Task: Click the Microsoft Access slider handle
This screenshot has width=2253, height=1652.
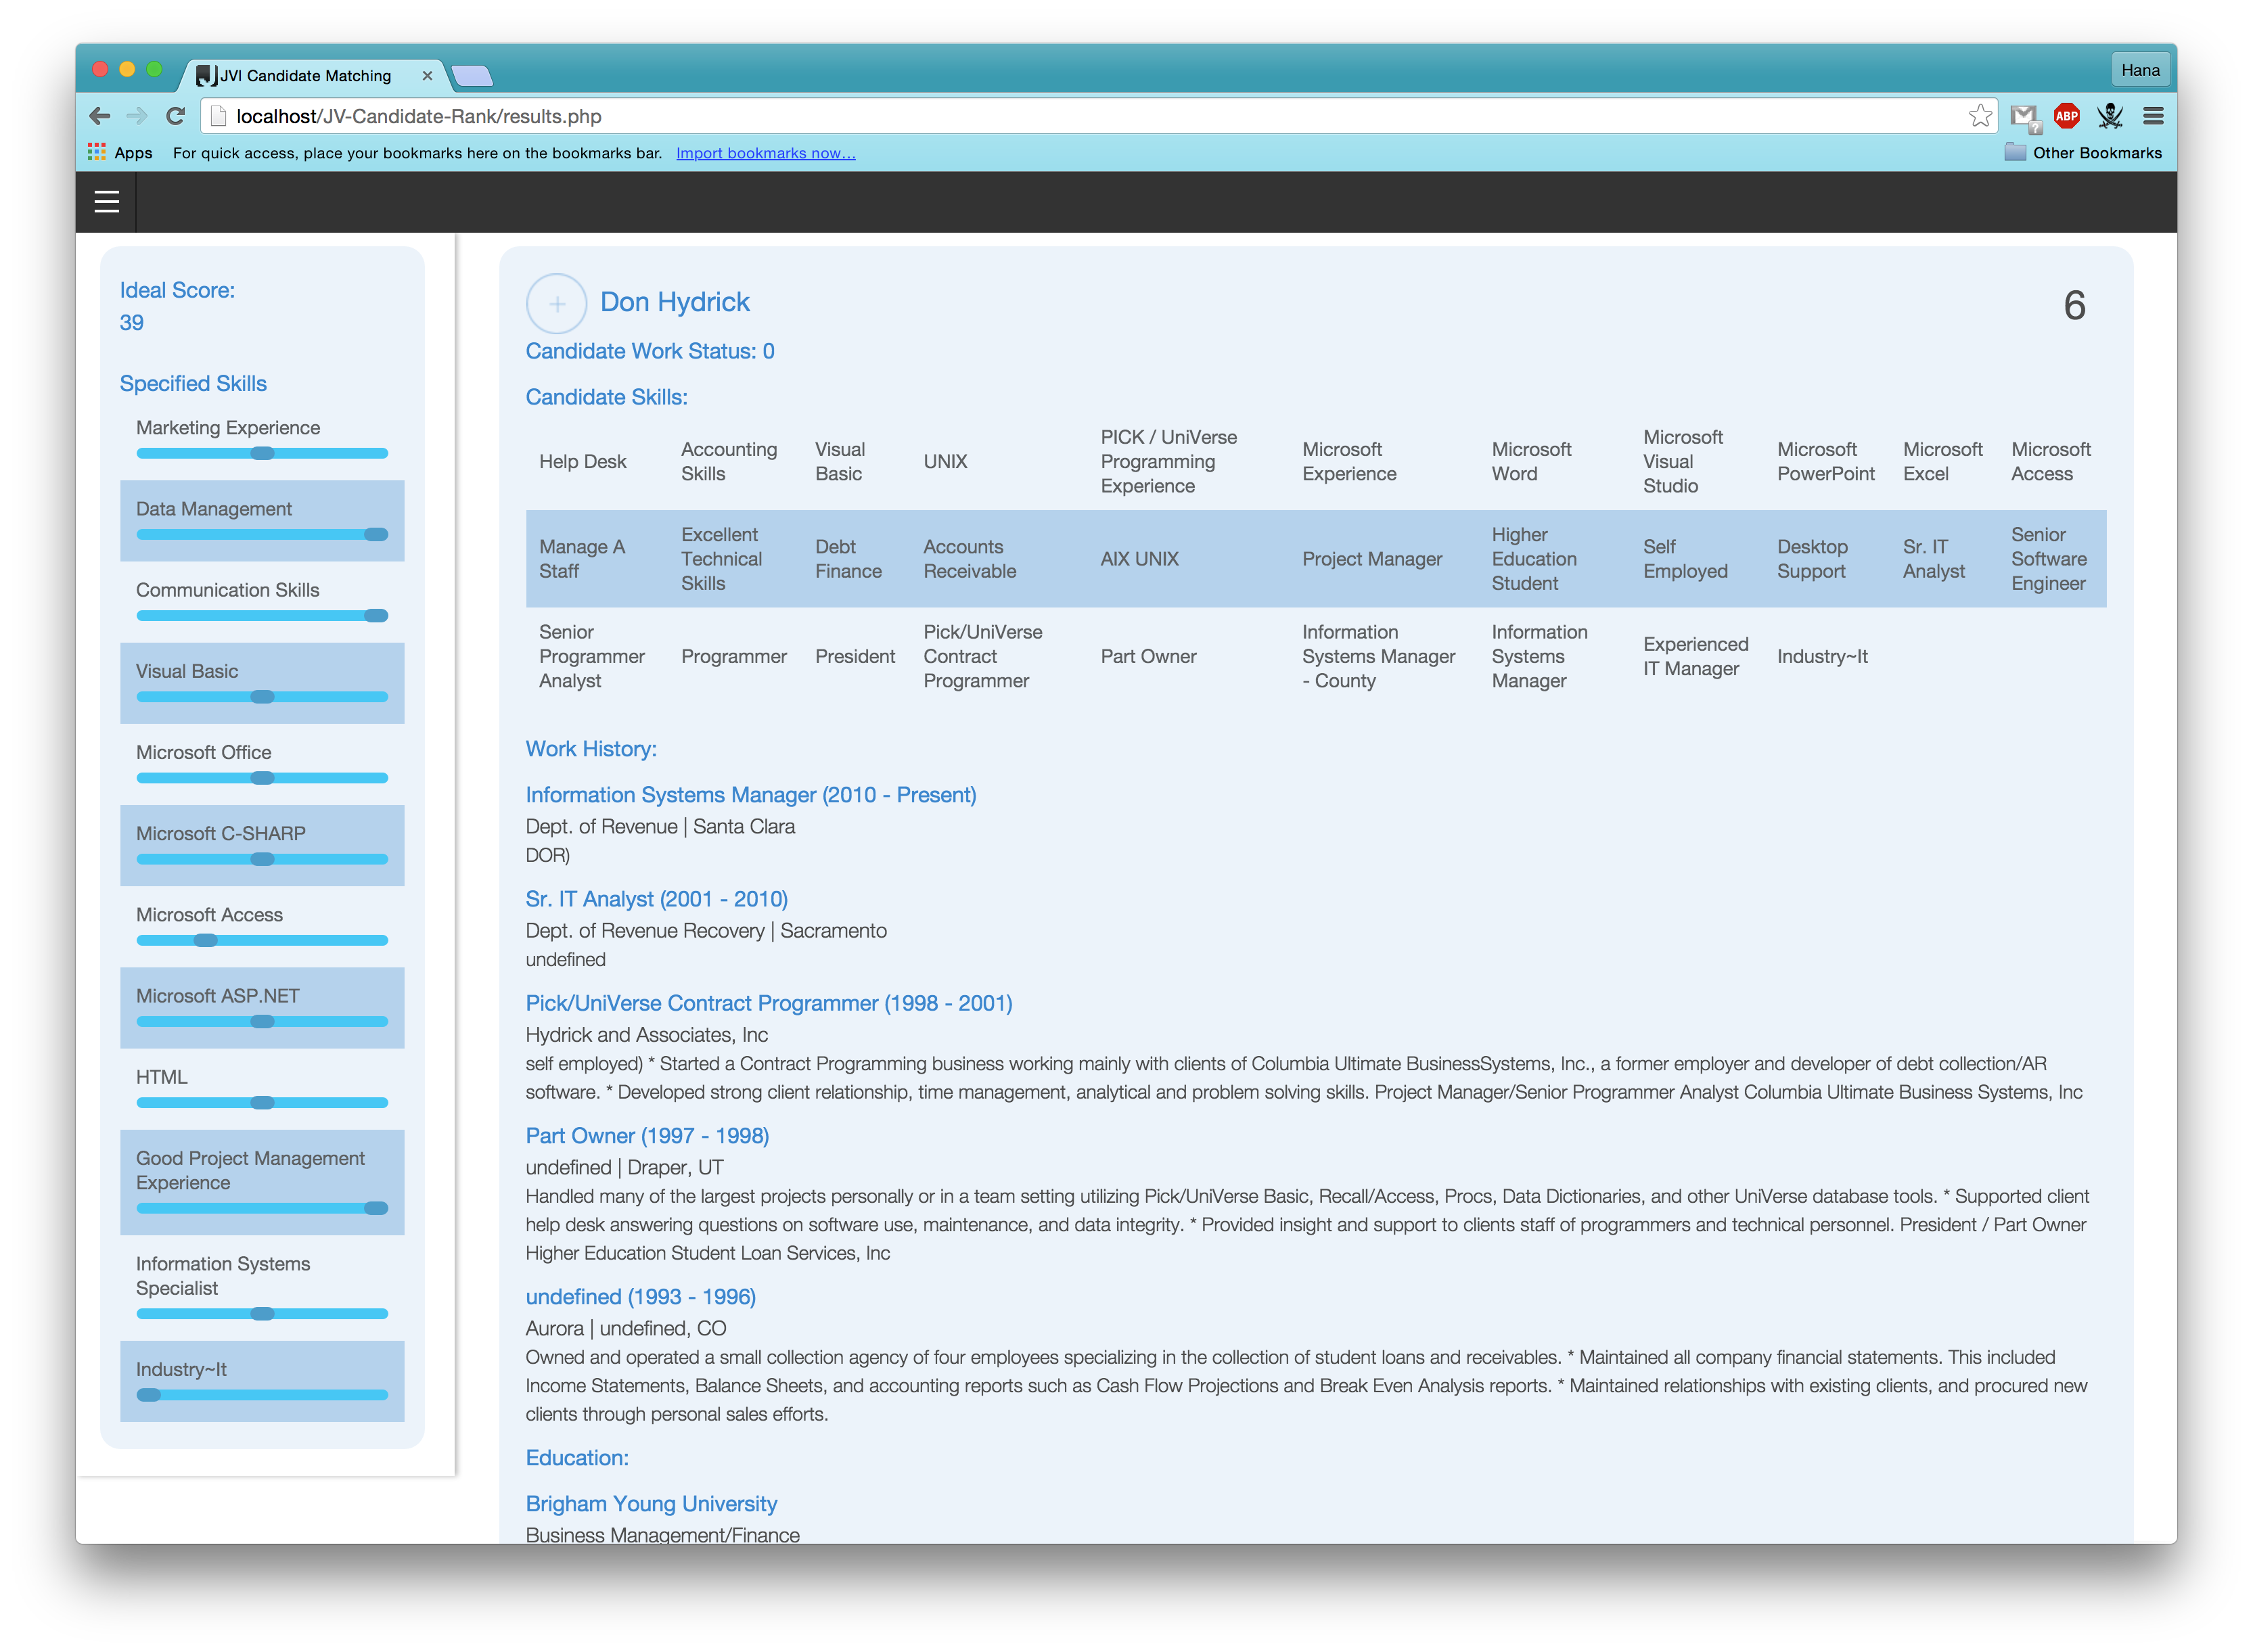Action: 205,940
